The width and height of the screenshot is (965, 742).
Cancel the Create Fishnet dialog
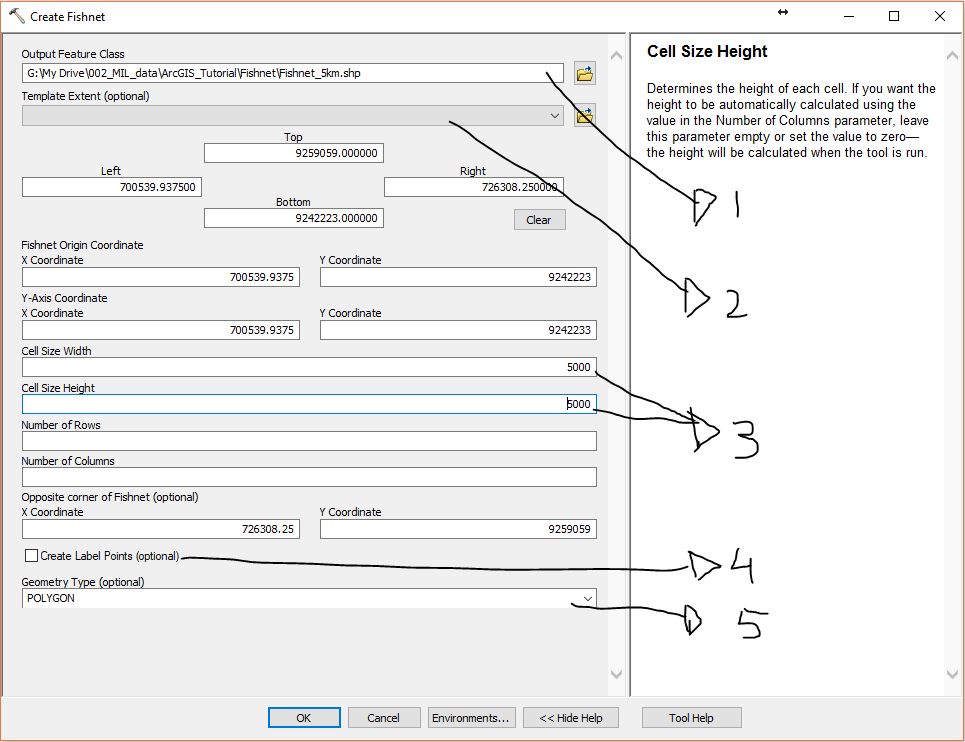pyautogui.click(x=385, y=717)
